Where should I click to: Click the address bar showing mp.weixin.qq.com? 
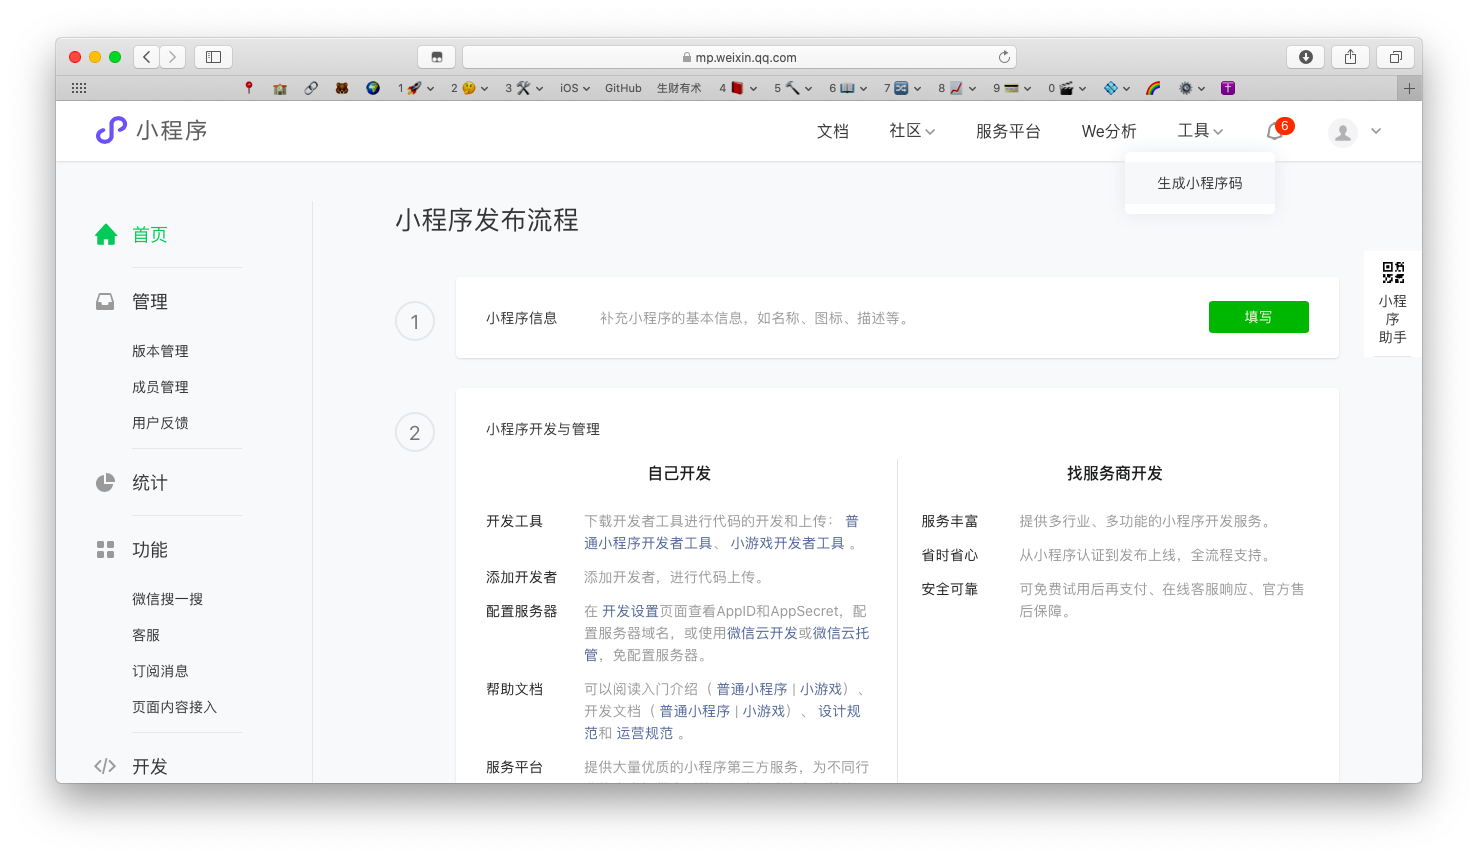click(739, 57)
